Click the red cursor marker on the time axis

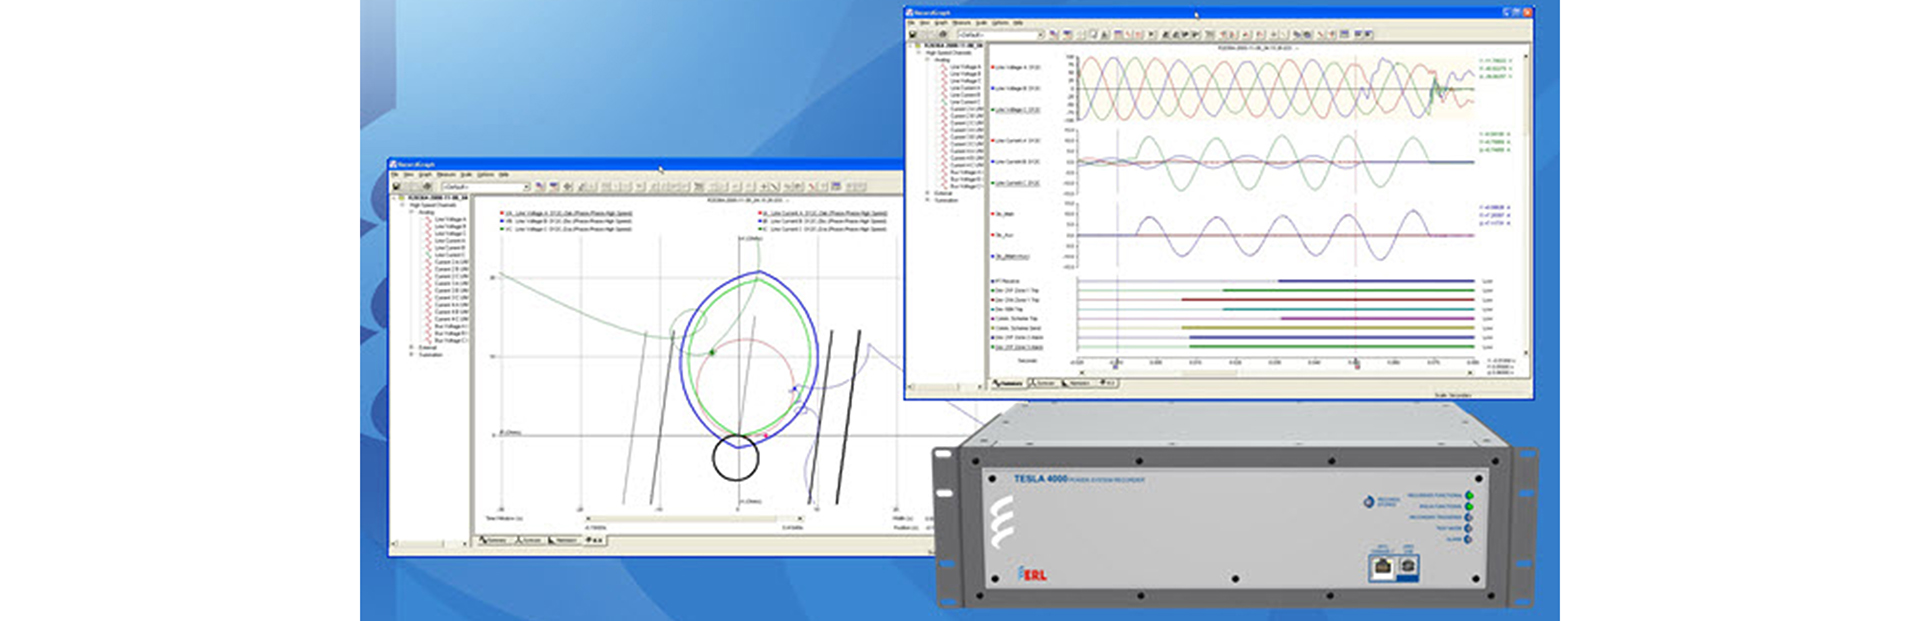[x=1357, y=367]
